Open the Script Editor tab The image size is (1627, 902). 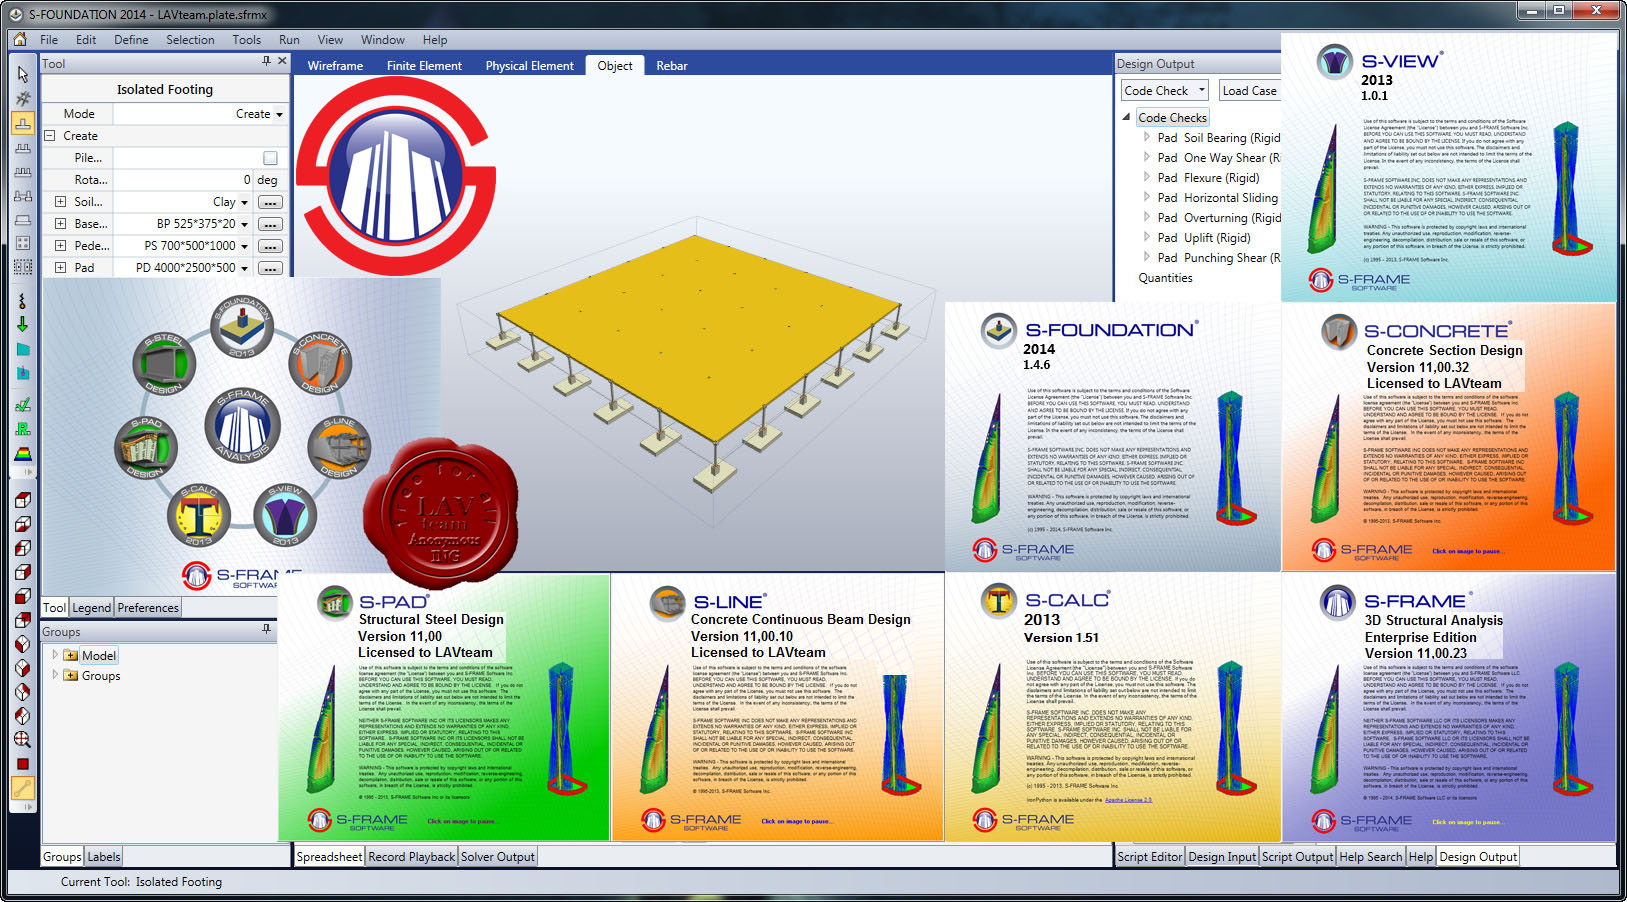click(1150, 857)
